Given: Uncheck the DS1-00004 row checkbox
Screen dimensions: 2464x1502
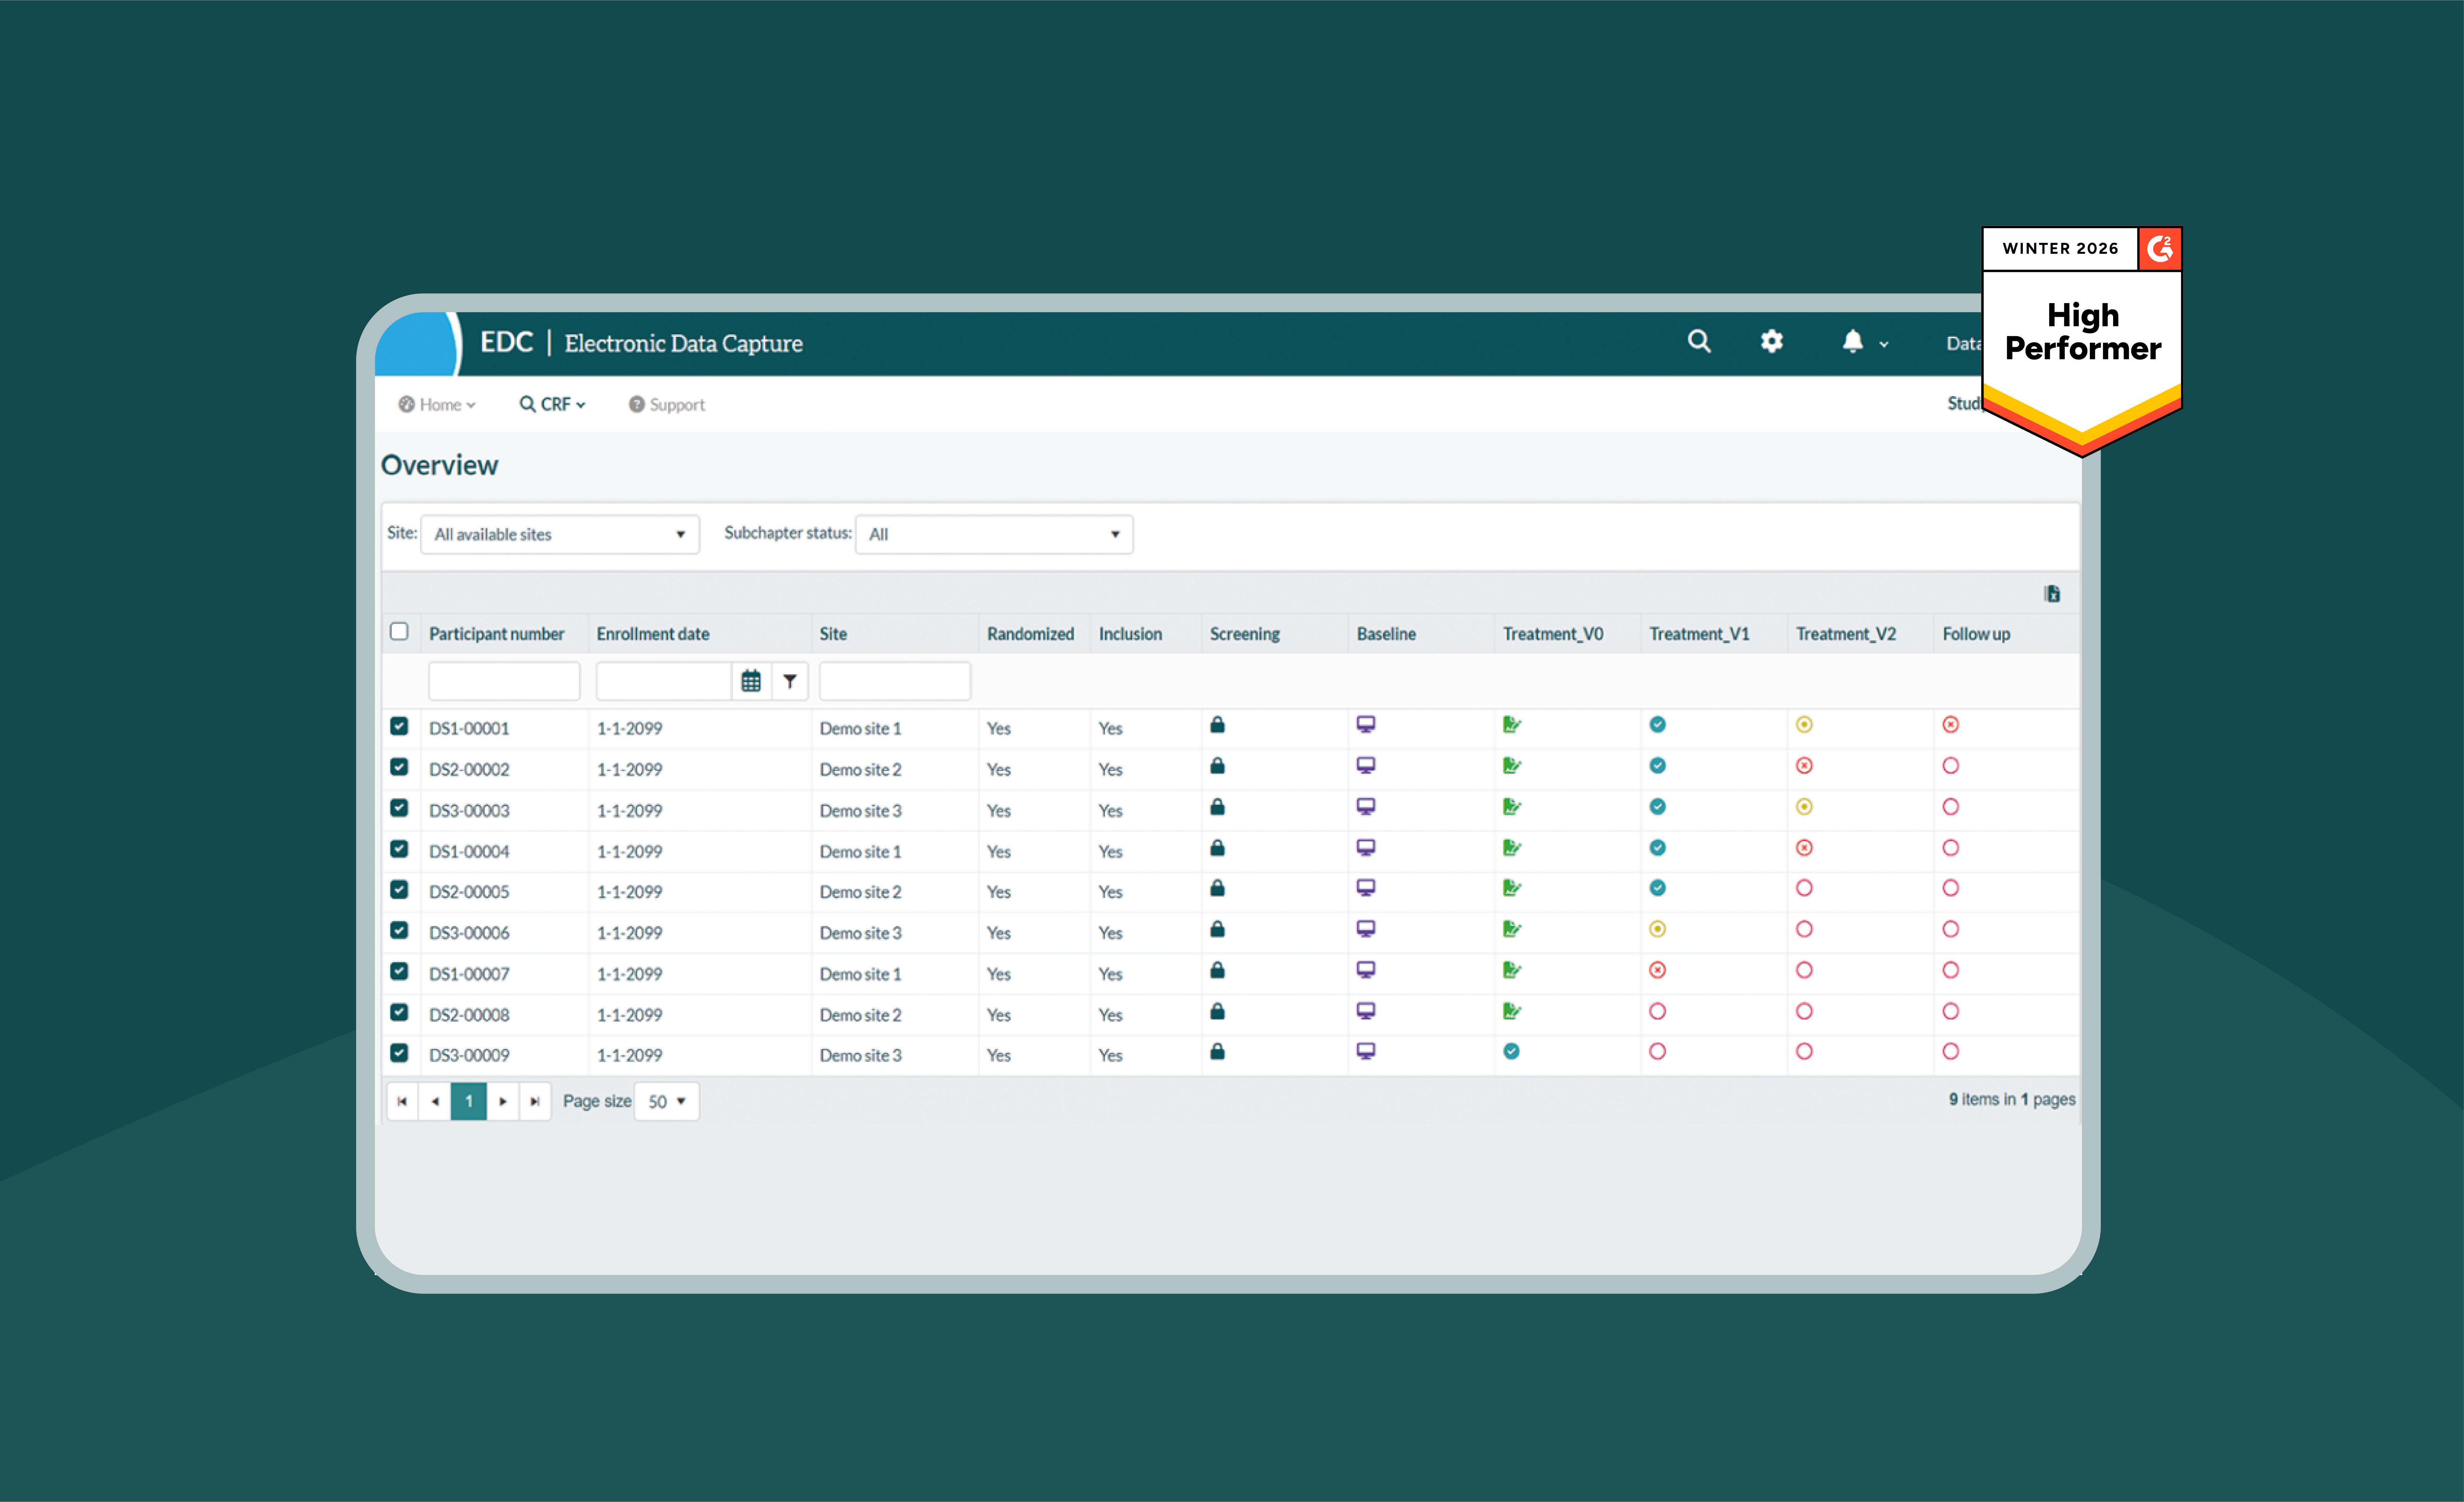Looking at the screenshot, I should (399, 849).
